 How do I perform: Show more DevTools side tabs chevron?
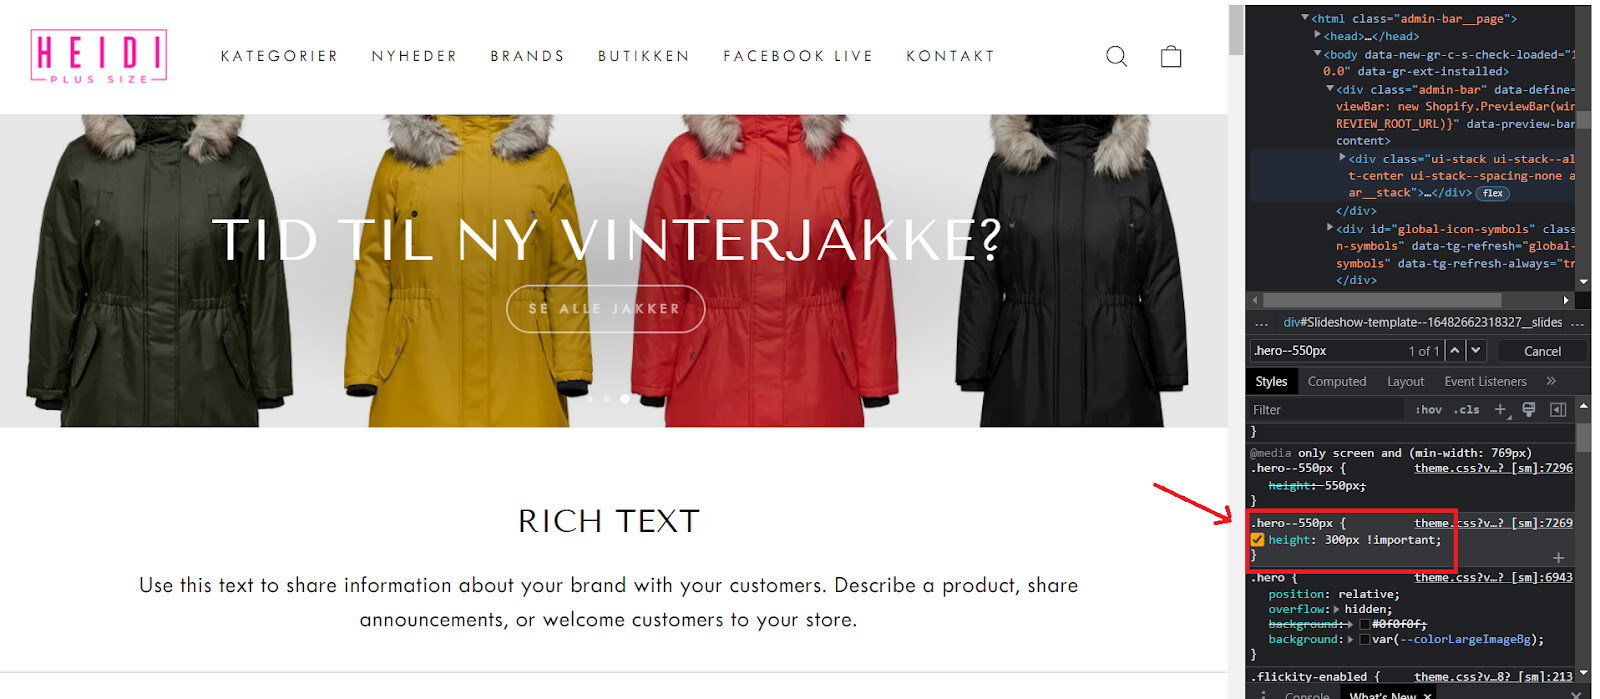tap(1551, 381)
